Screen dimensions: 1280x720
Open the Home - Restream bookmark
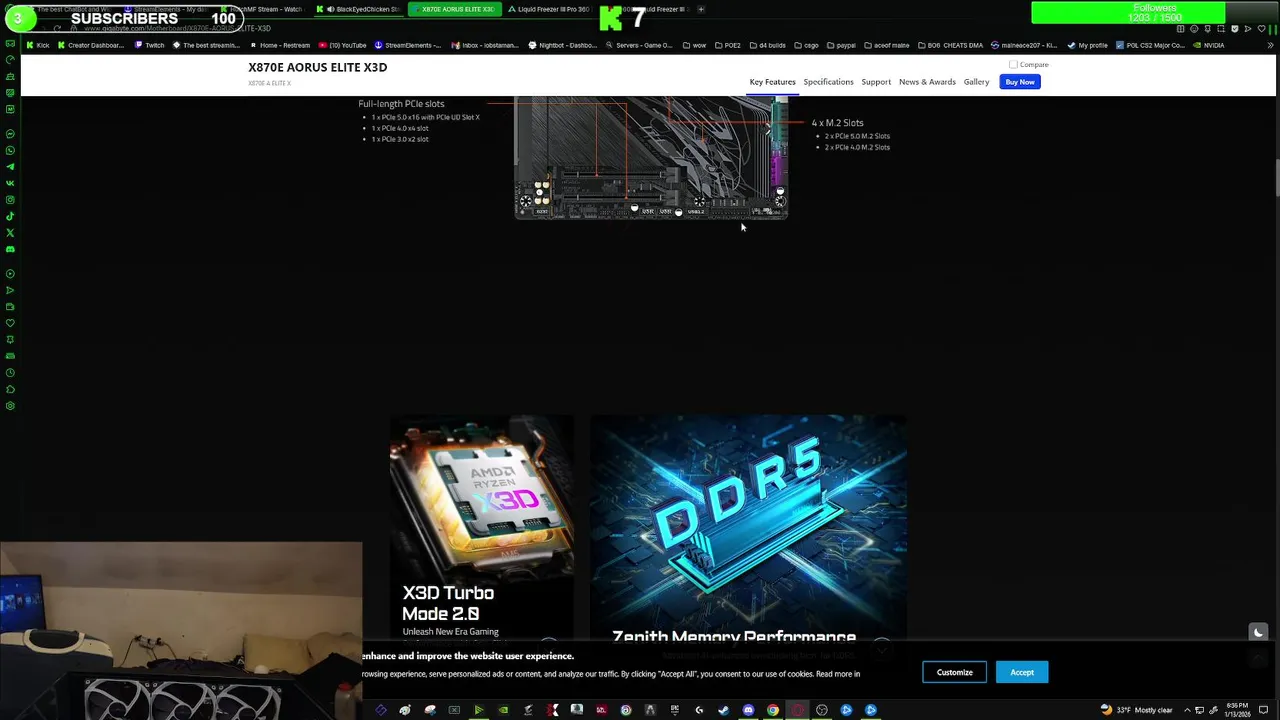pyautogui.click(x=281, y=45)
